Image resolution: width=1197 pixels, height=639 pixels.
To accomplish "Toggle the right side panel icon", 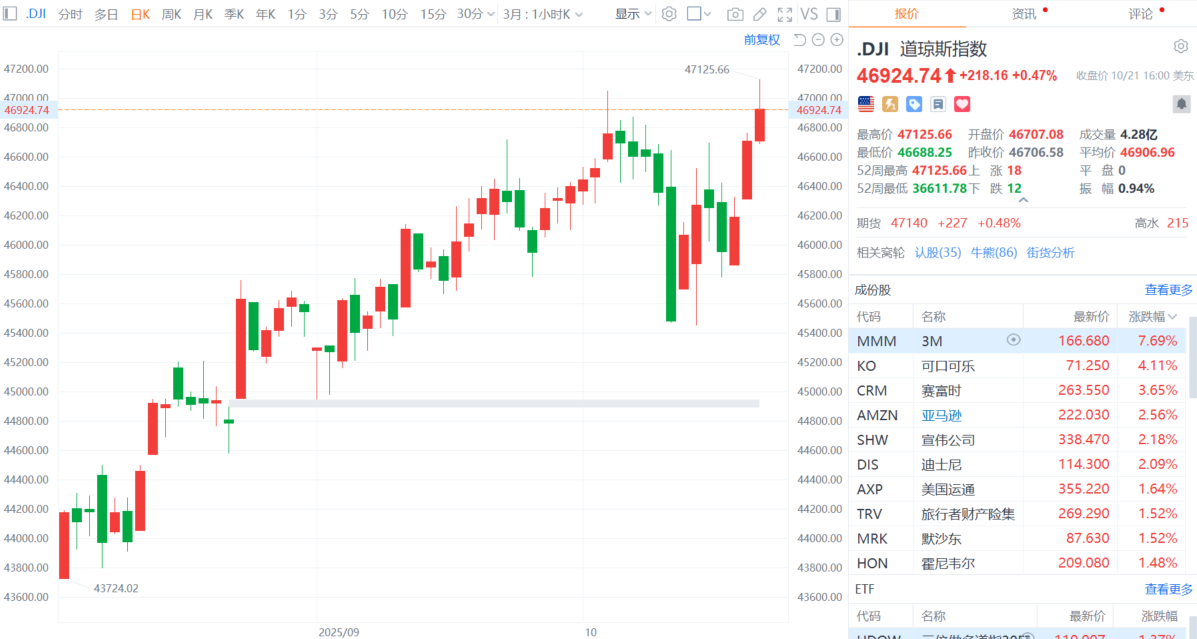I will point(832,14).
